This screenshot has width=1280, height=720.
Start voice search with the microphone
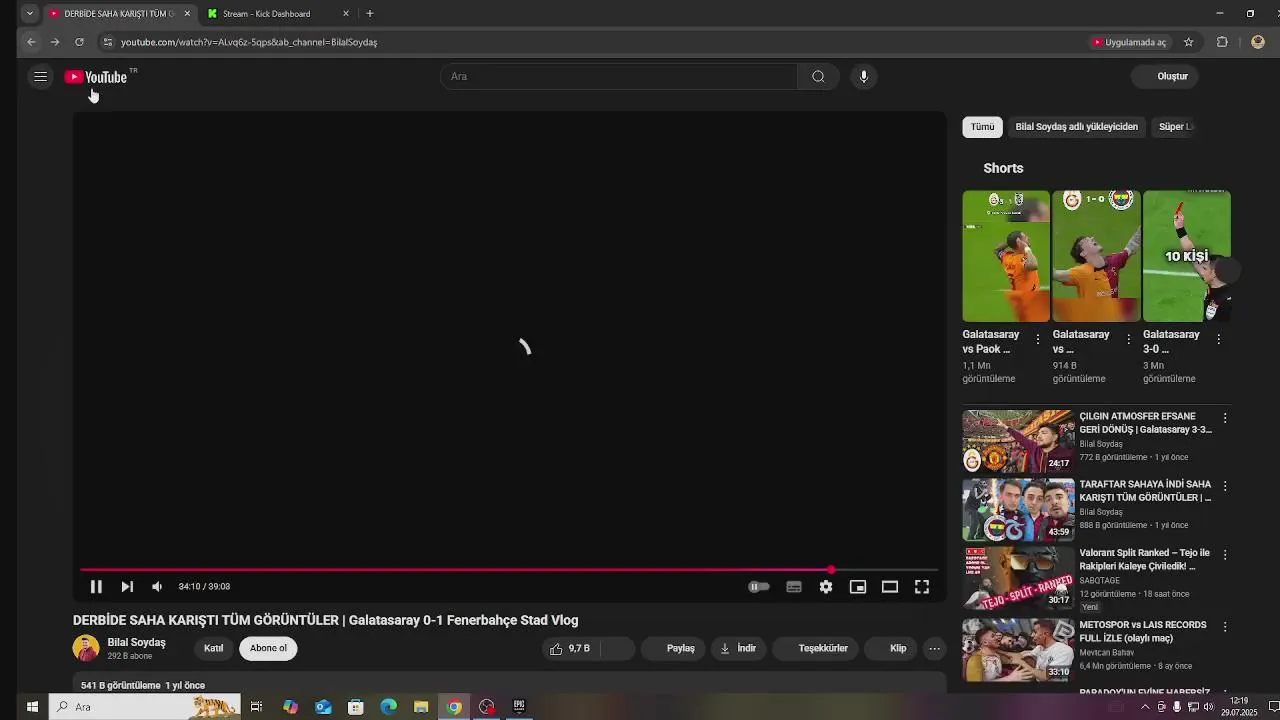pyautogui.click(x=864, y=76)
